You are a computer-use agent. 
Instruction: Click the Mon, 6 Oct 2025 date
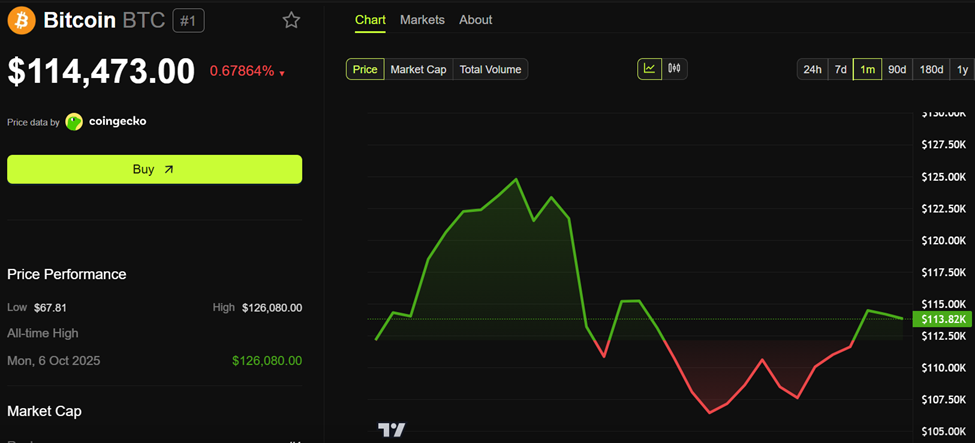(53, 361)
